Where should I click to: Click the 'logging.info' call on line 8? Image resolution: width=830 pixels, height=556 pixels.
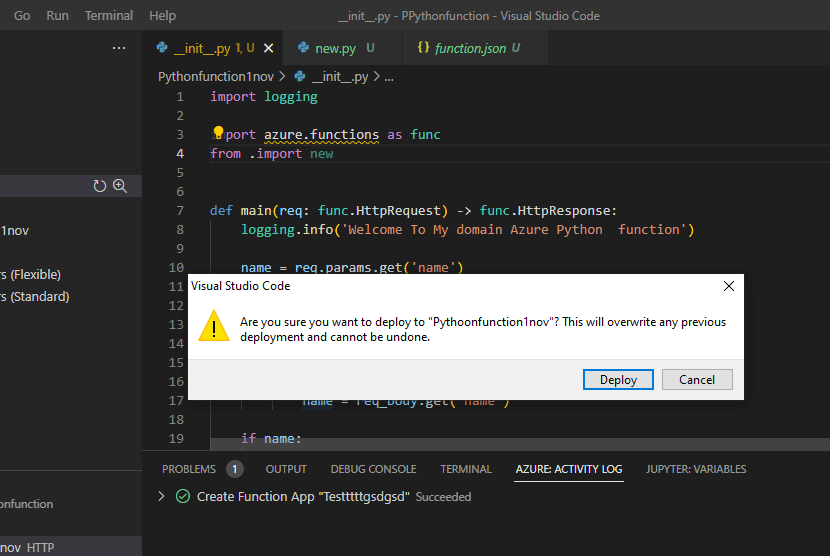click(287, 229)
